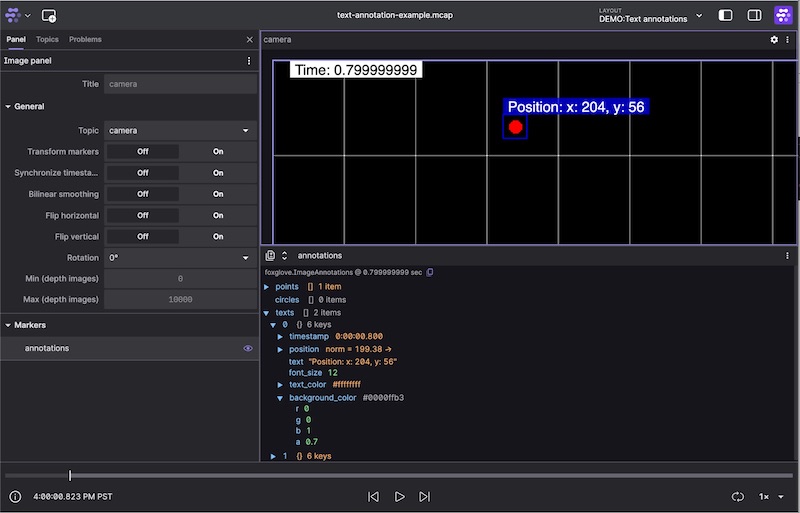This screenshot has width=800, height=513.
Task: Start playback with play button
Action: click(399, 496)
